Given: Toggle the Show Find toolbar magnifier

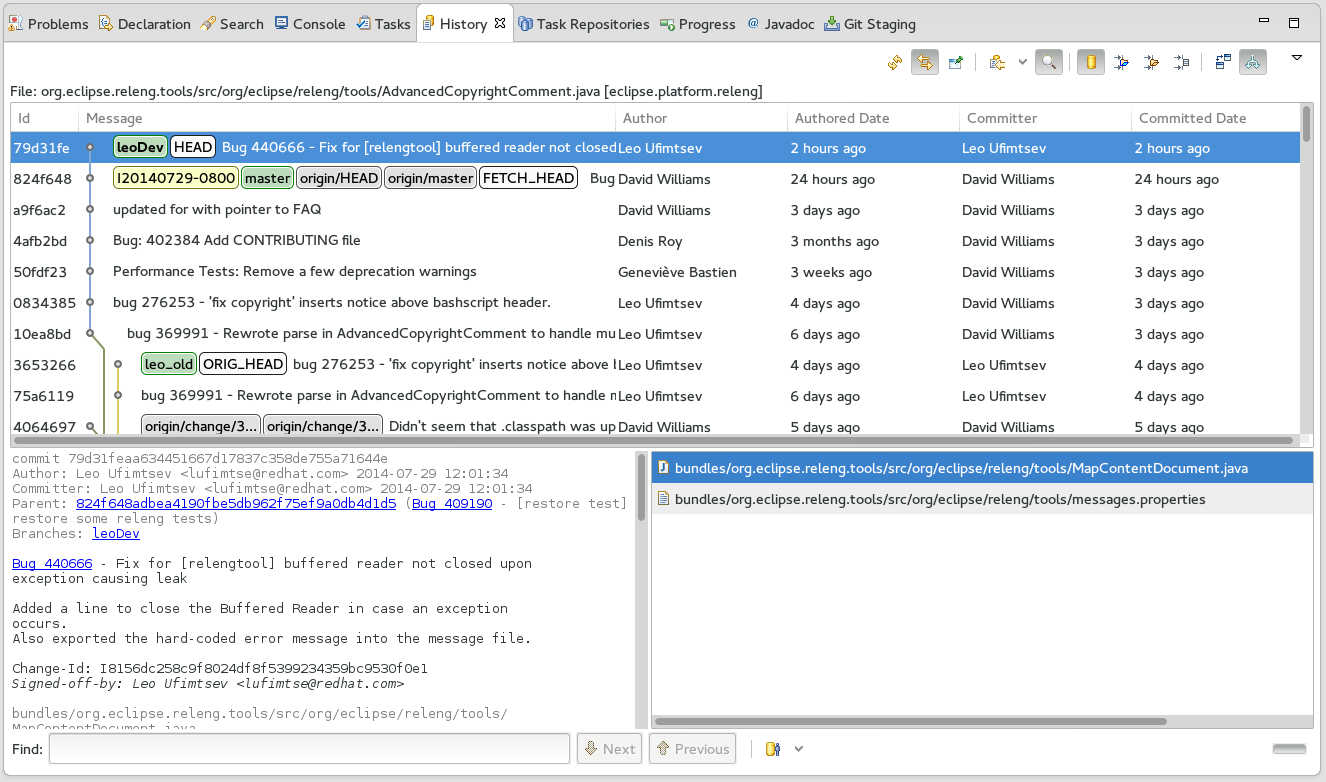Looking at the screenshot, I should 1048,63.
